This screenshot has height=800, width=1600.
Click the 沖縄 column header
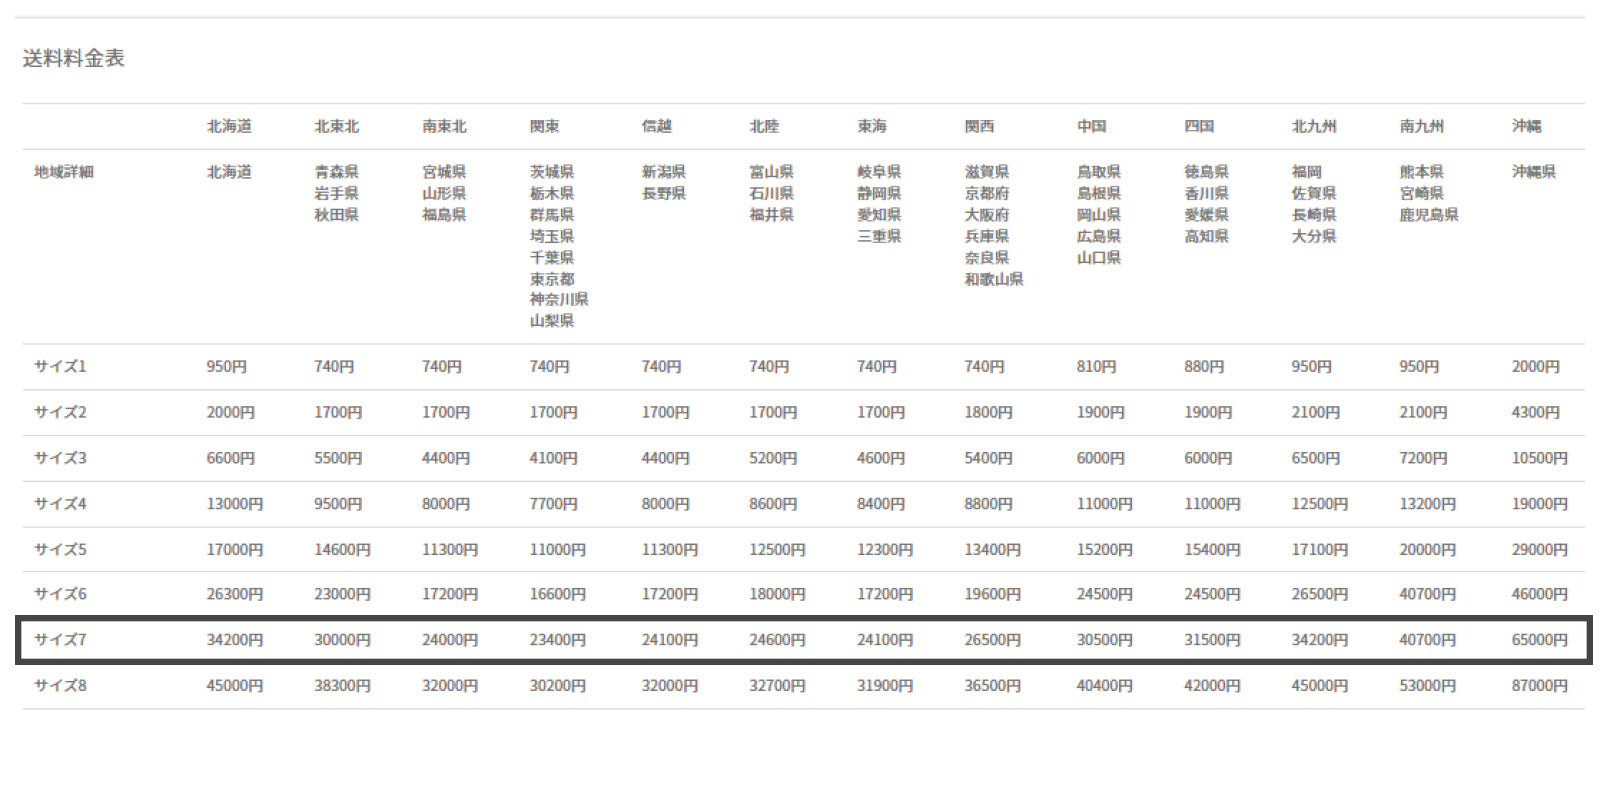click(x=1526, y=126)
